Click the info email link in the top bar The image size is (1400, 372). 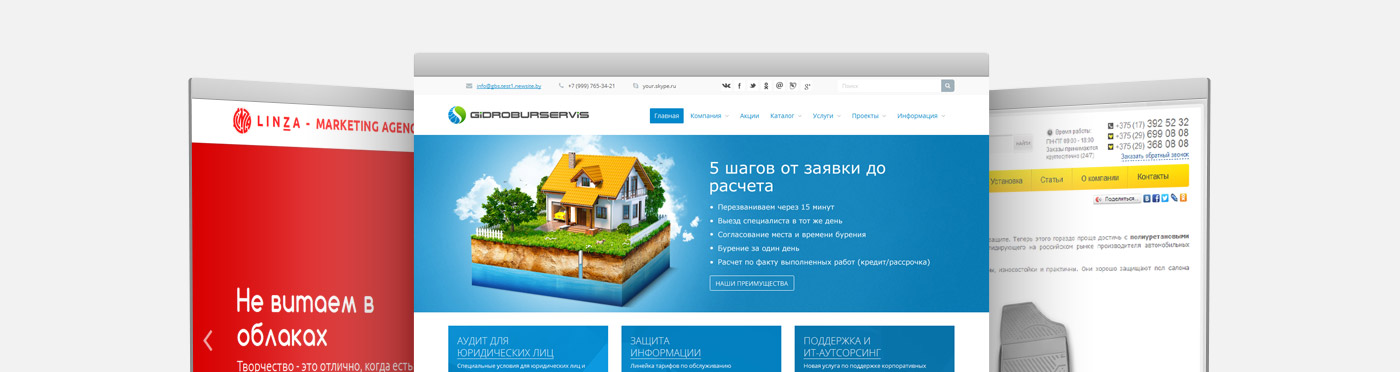[510, 86]
